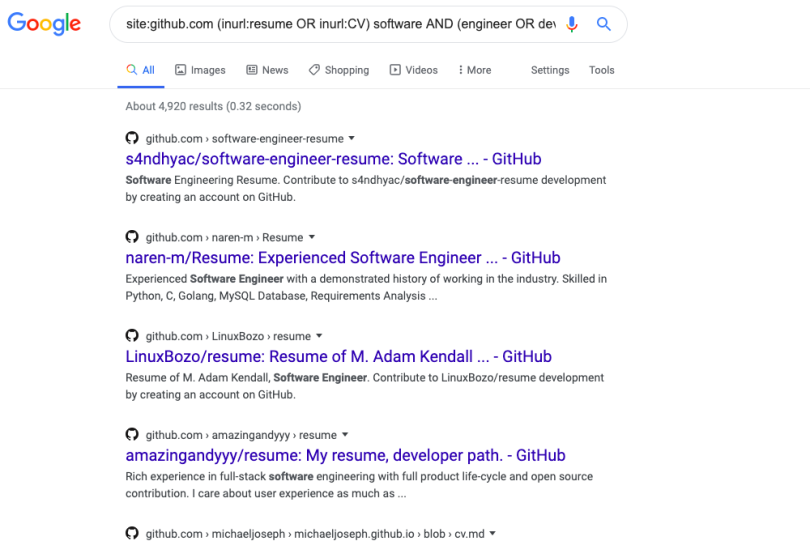Click GitHub favicon of software-engineer-resume result

[x=132, y=138]
